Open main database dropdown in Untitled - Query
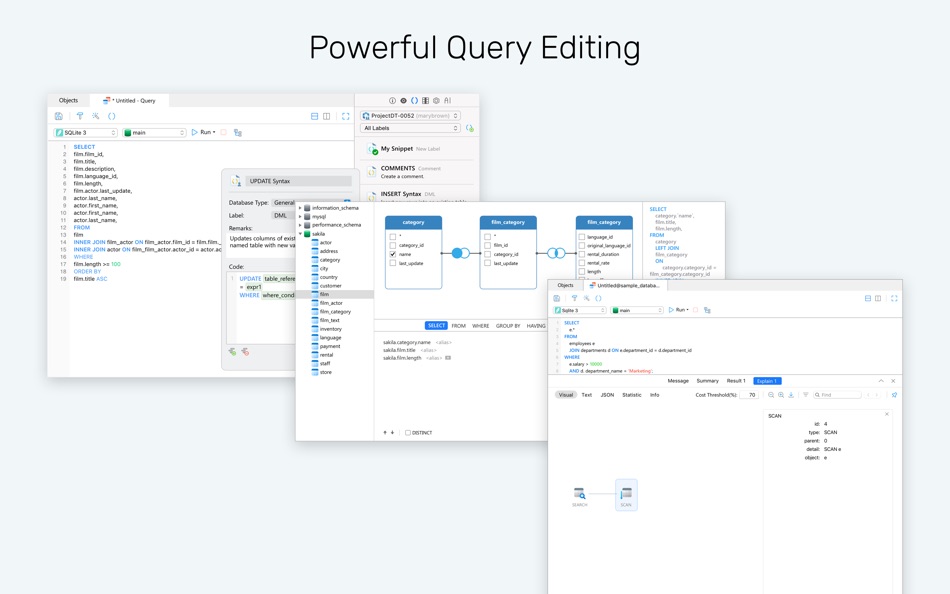950x594 pixels. click(154, 132)
